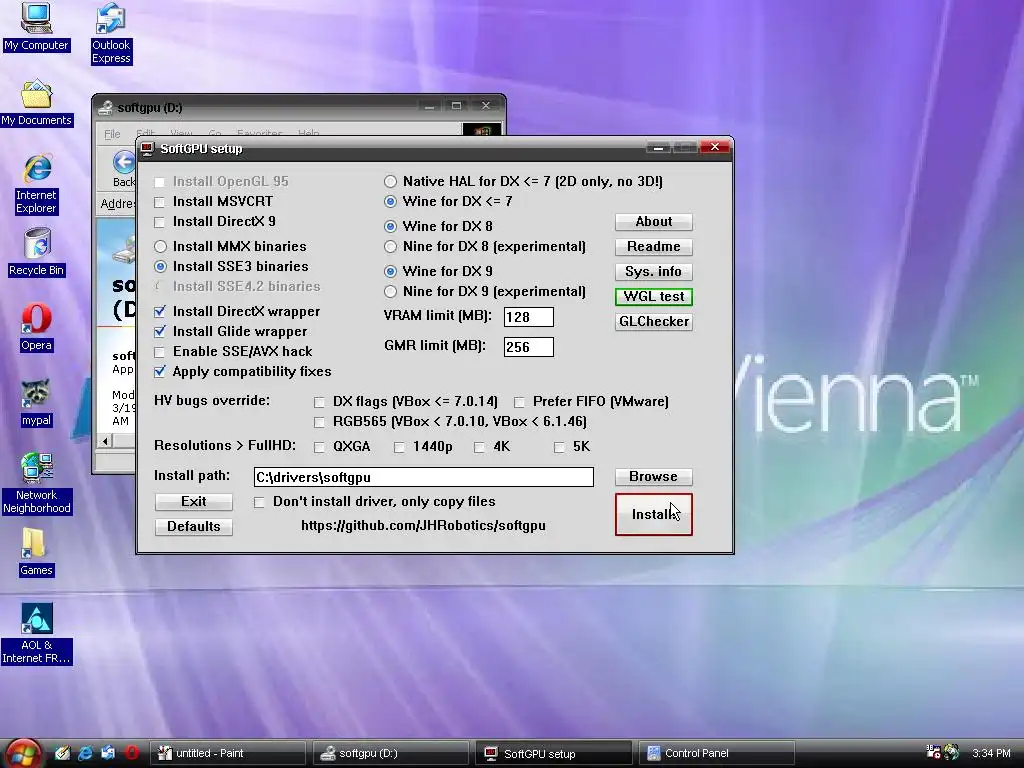This screenshot has height=768, width=1024.
Task: Uncheck Install Glide wrapper
Action: [x=159, y=332]
